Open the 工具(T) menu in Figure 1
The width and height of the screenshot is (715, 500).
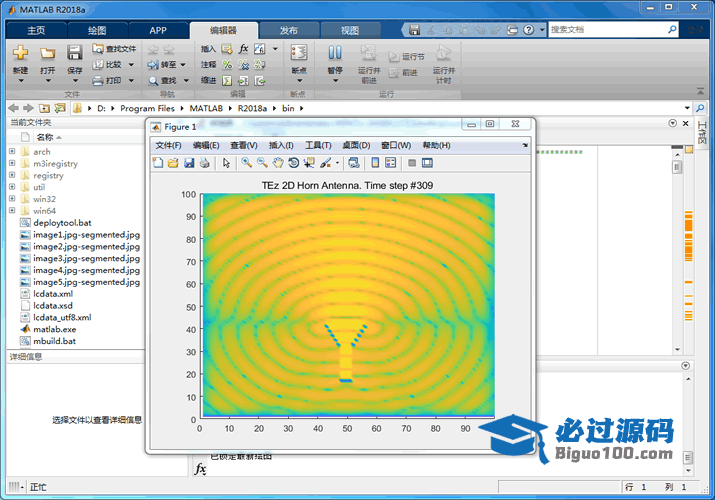click(x=318, y=145)
